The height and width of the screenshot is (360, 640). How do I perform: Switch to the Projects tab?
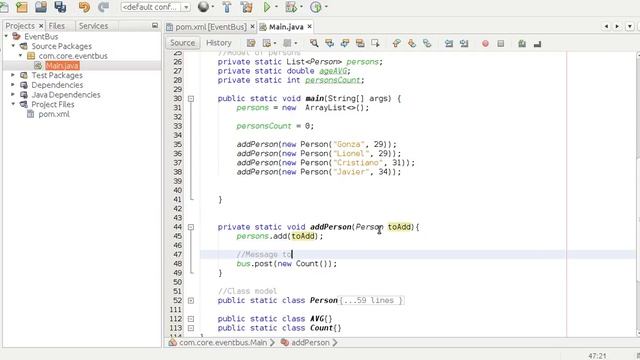click(20, 26)
